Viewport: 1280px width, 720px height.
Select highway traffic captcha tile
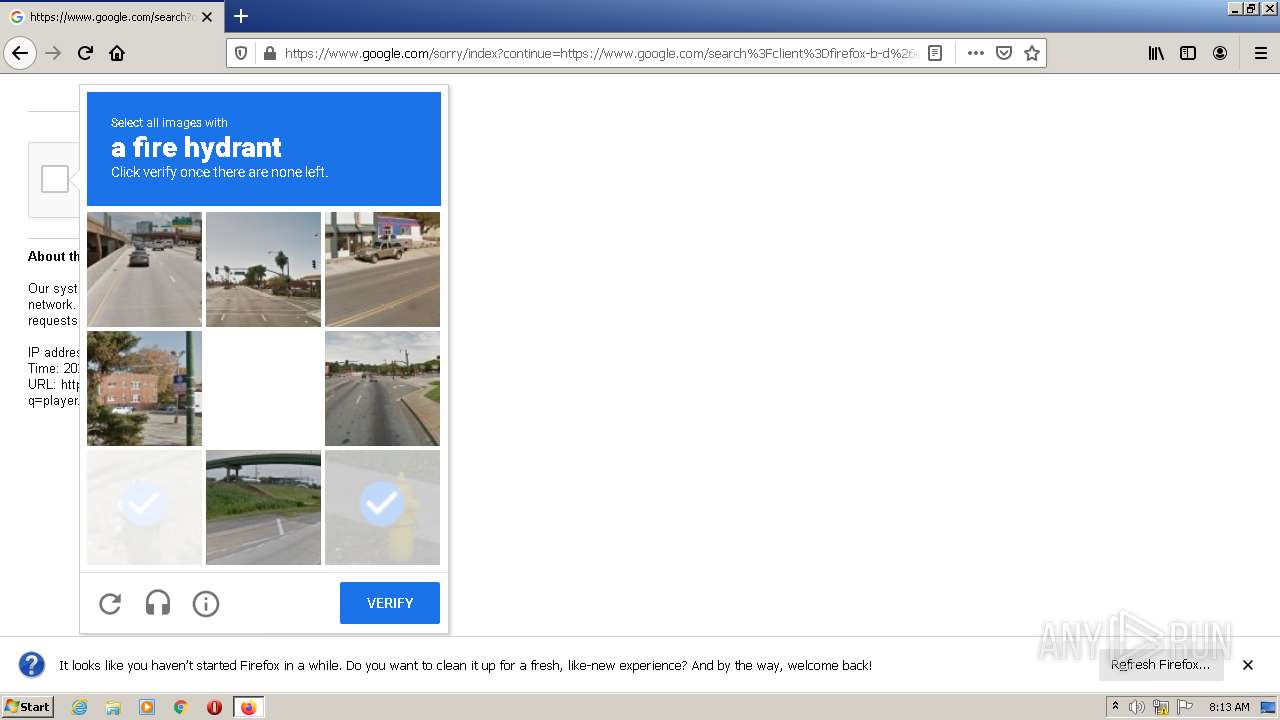[144, 269]
